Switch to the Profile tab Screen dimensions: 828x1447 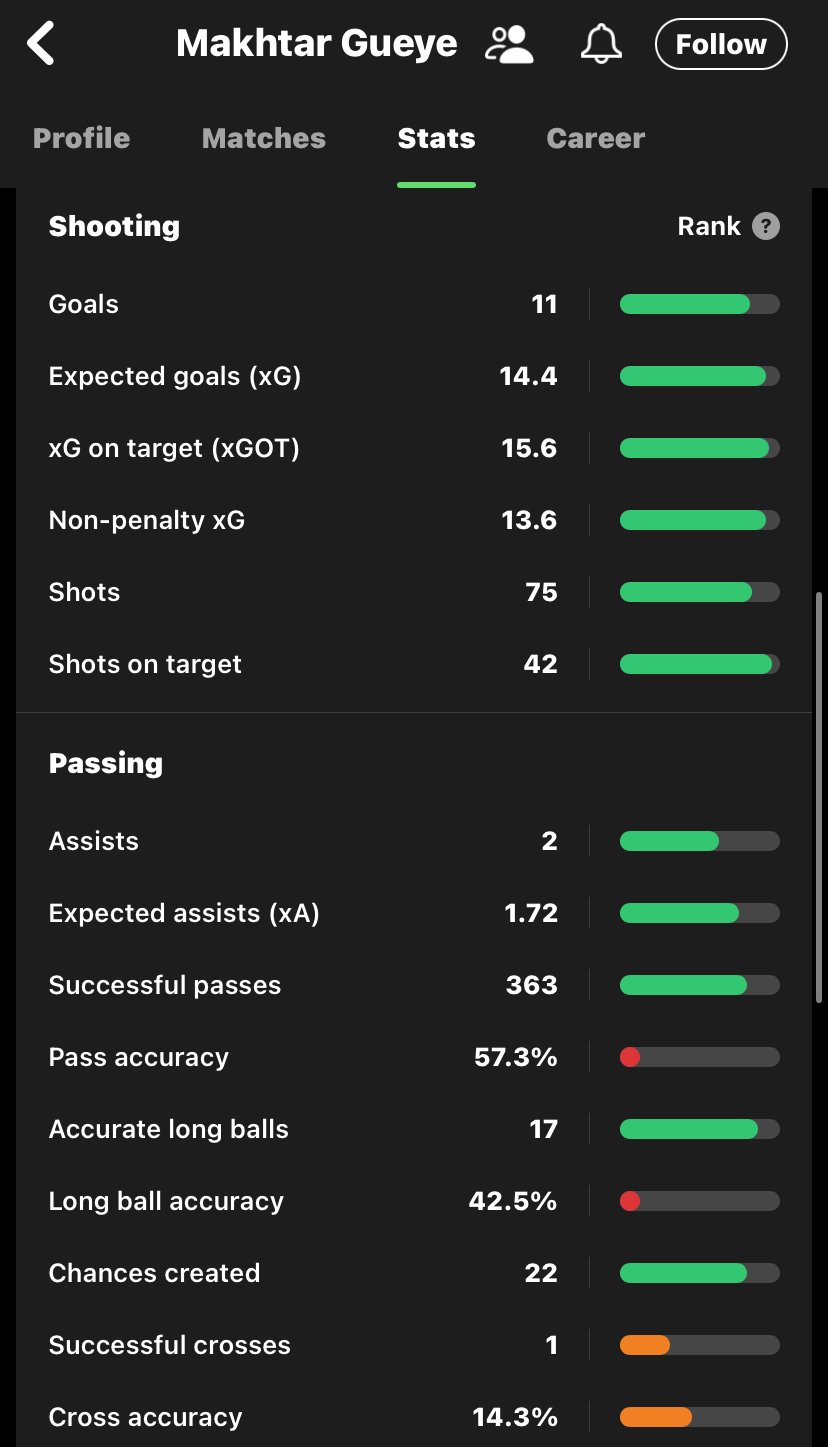pyautogui.click(x=82, y=138)
